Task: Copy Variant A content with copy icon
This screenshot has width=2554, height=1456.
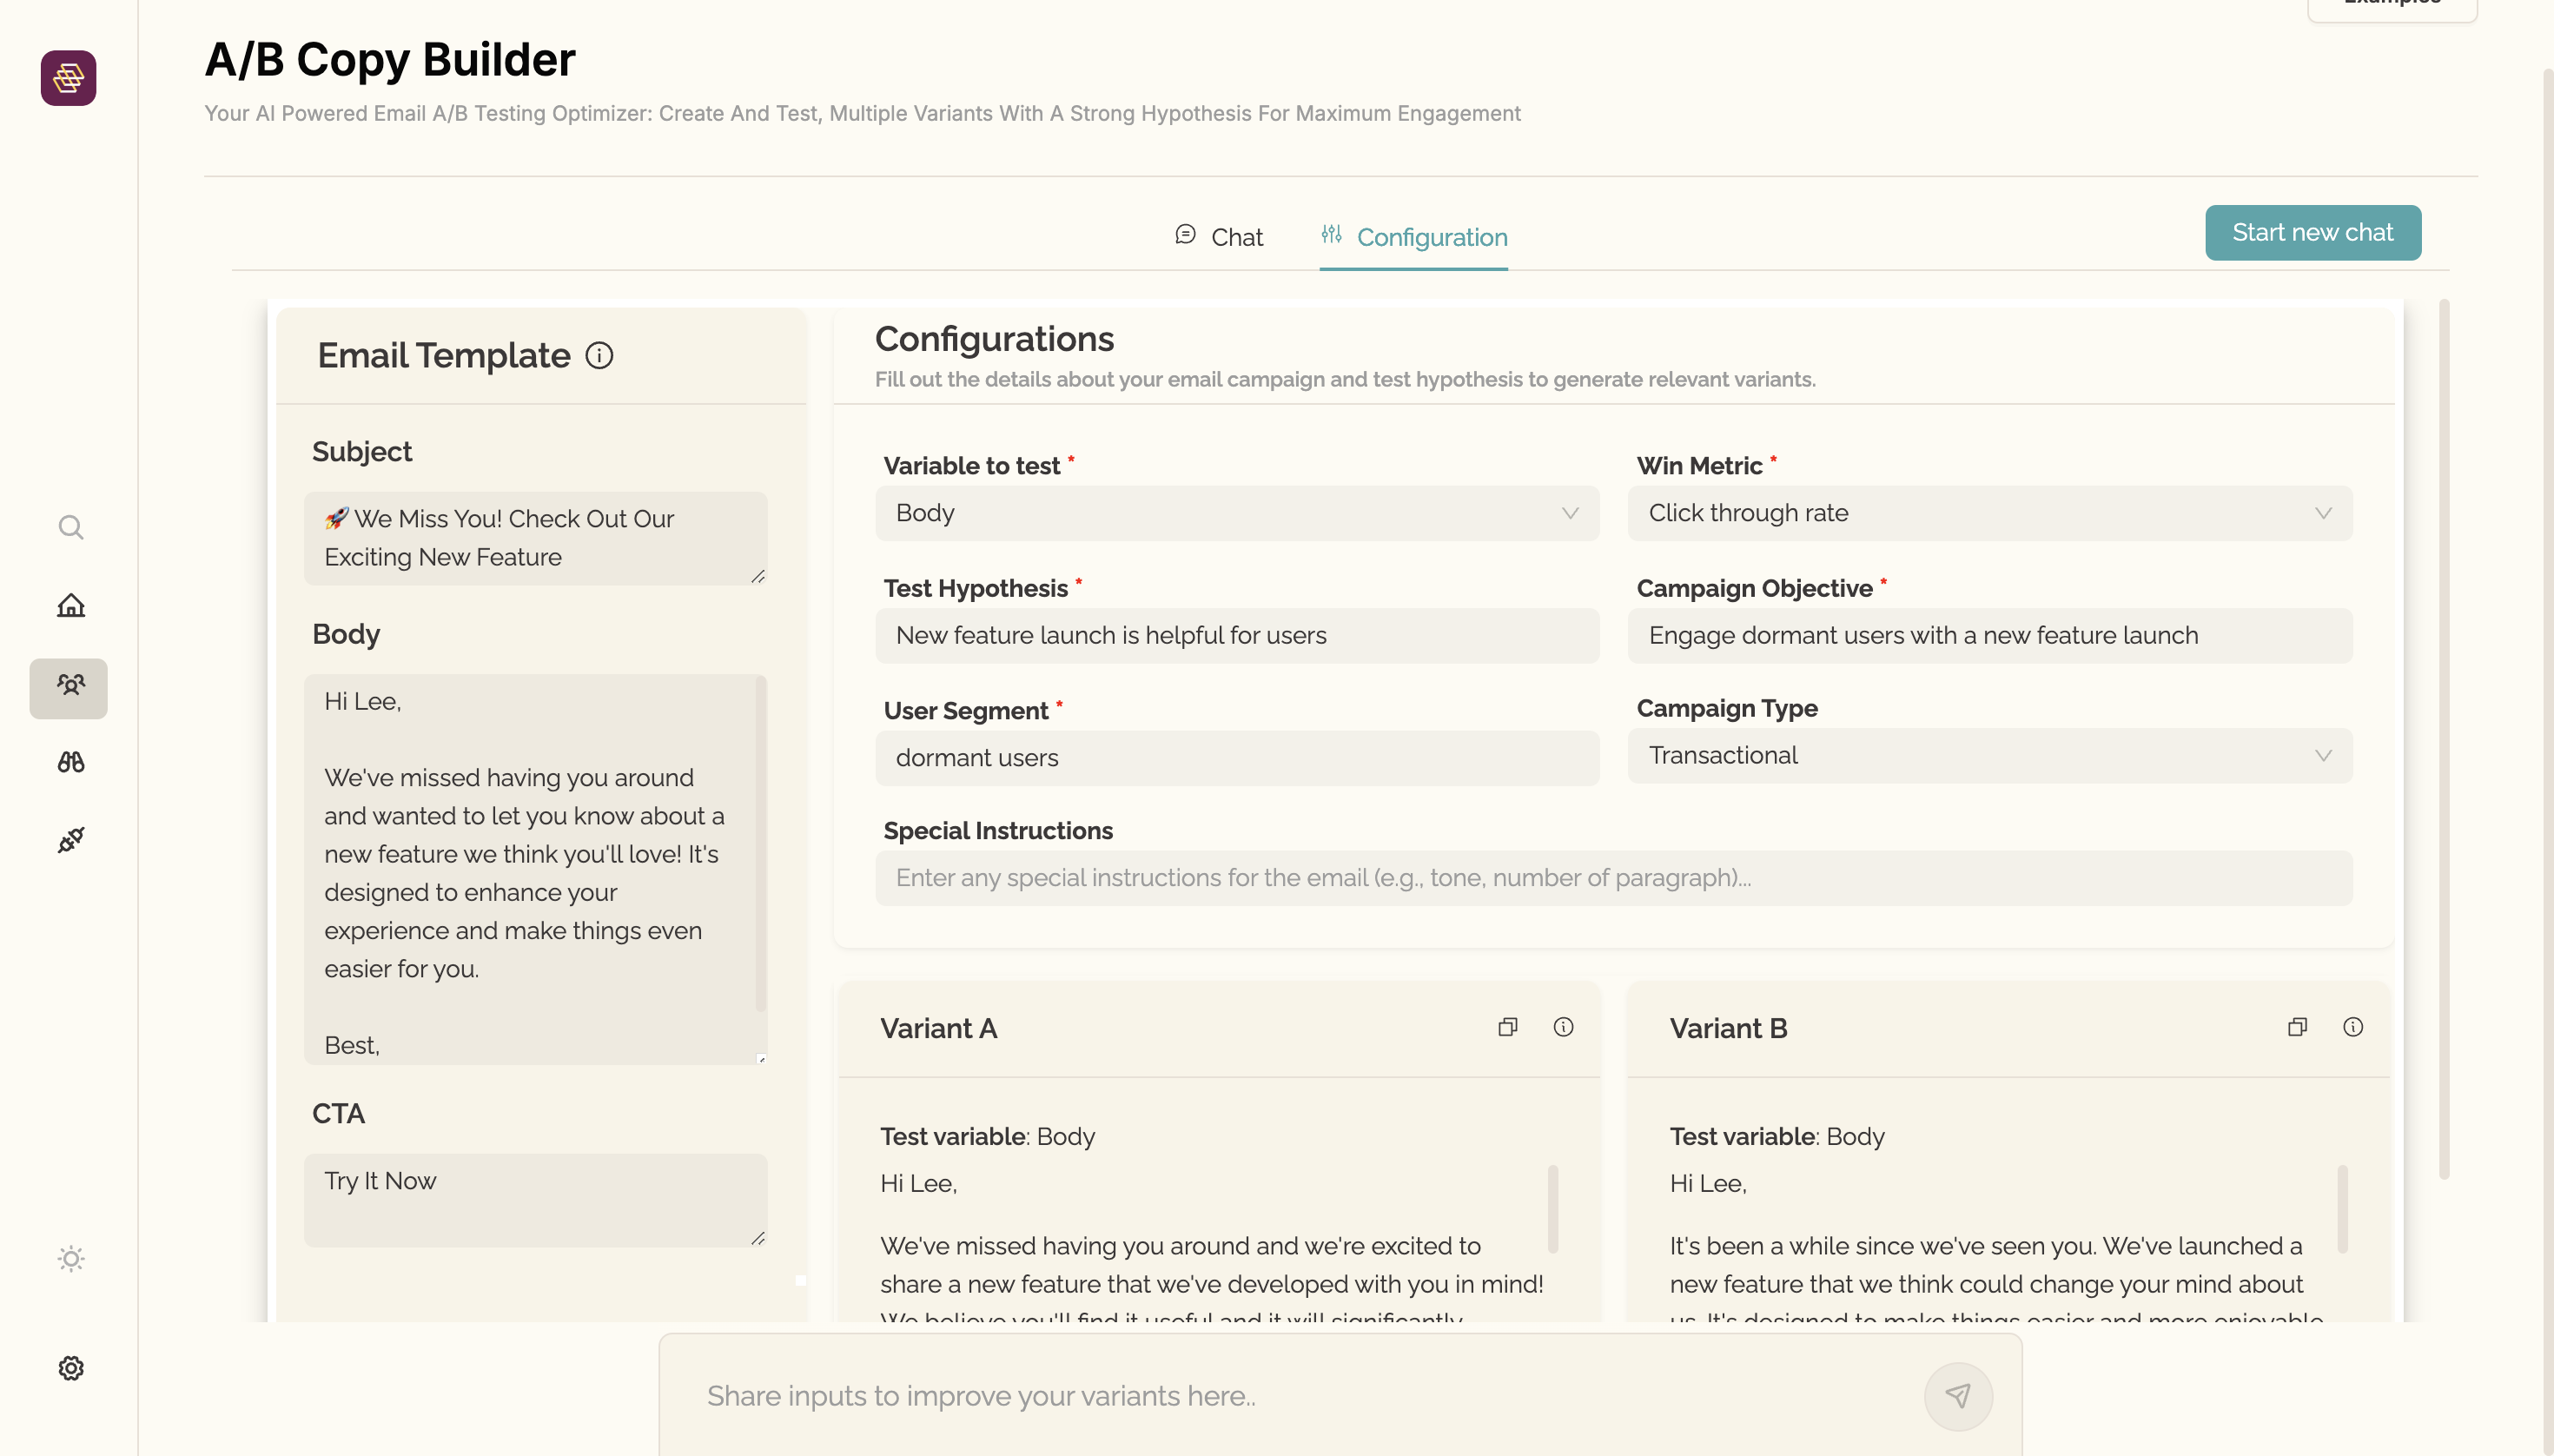Action: pyautogui.click(x=1507, y=1027)
